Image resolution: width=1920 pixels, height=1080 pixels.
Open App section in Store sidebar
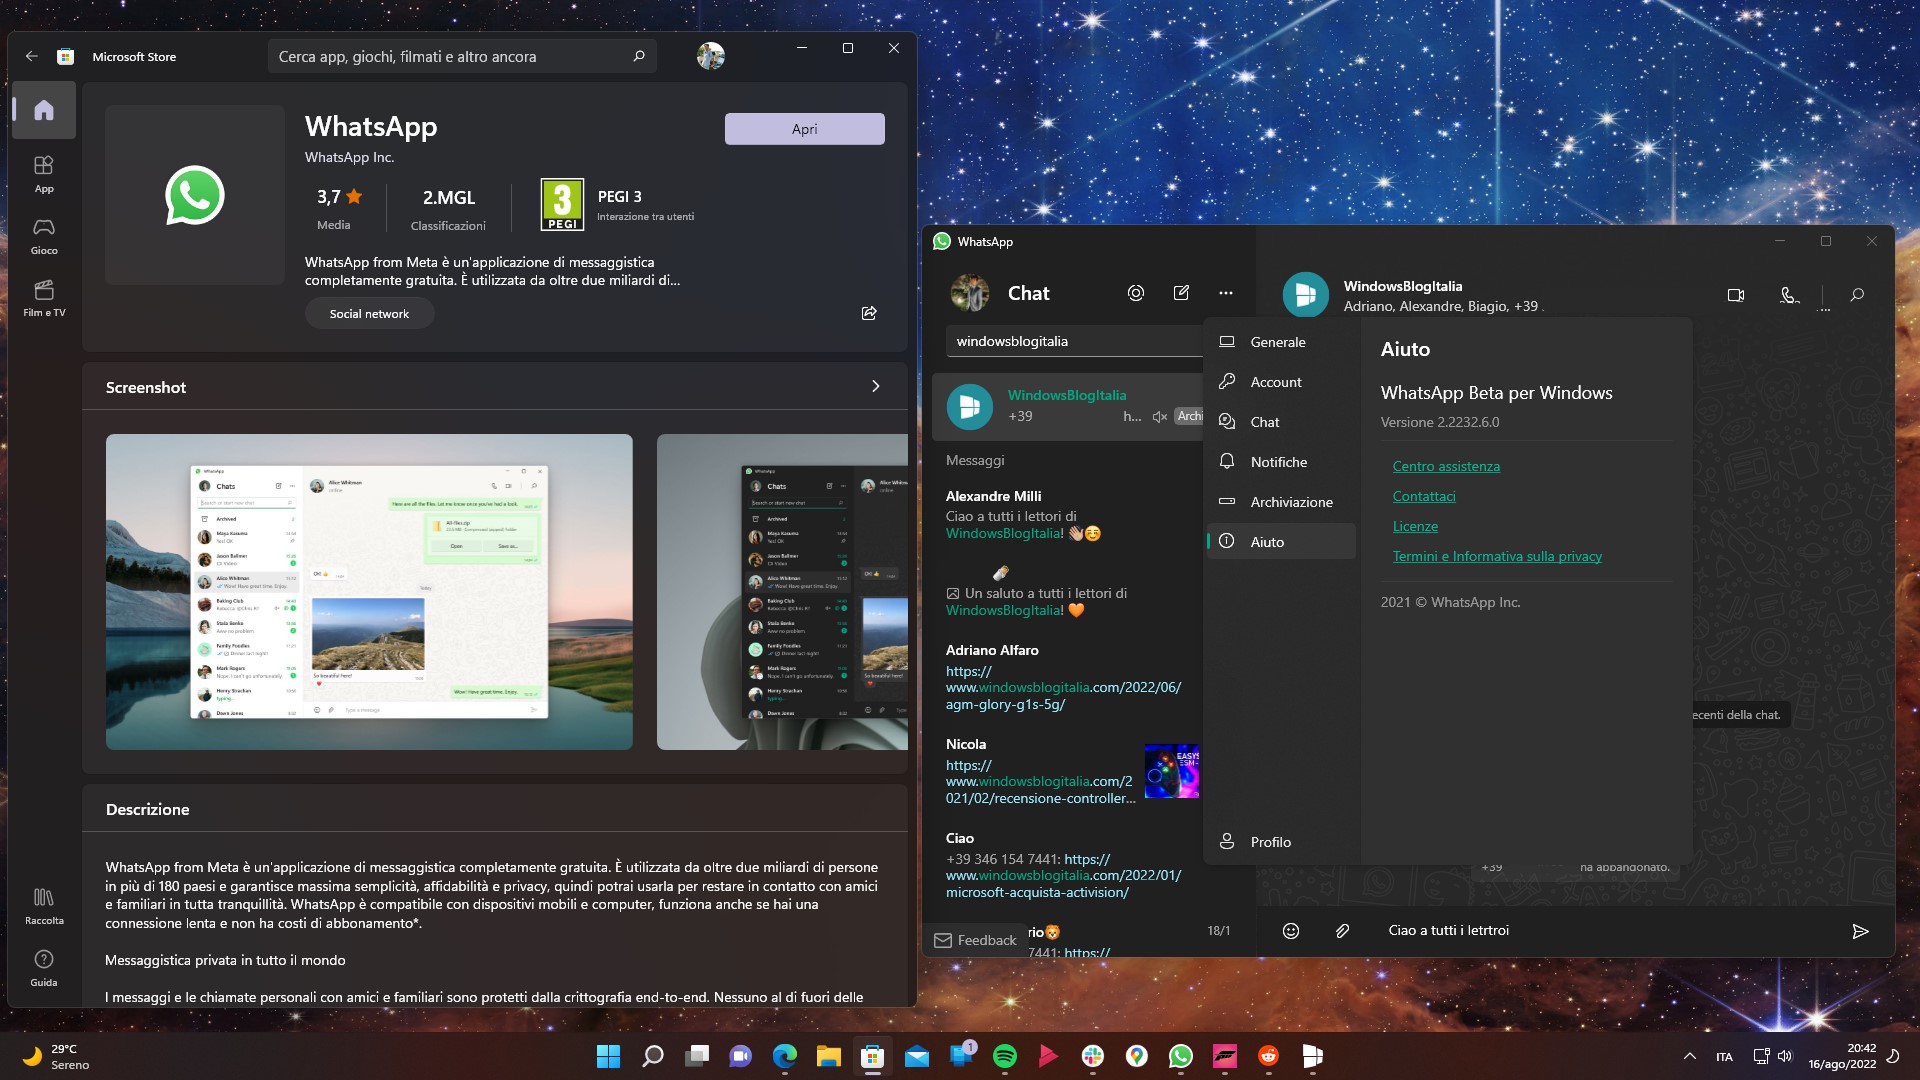click(x=44, y=174)
